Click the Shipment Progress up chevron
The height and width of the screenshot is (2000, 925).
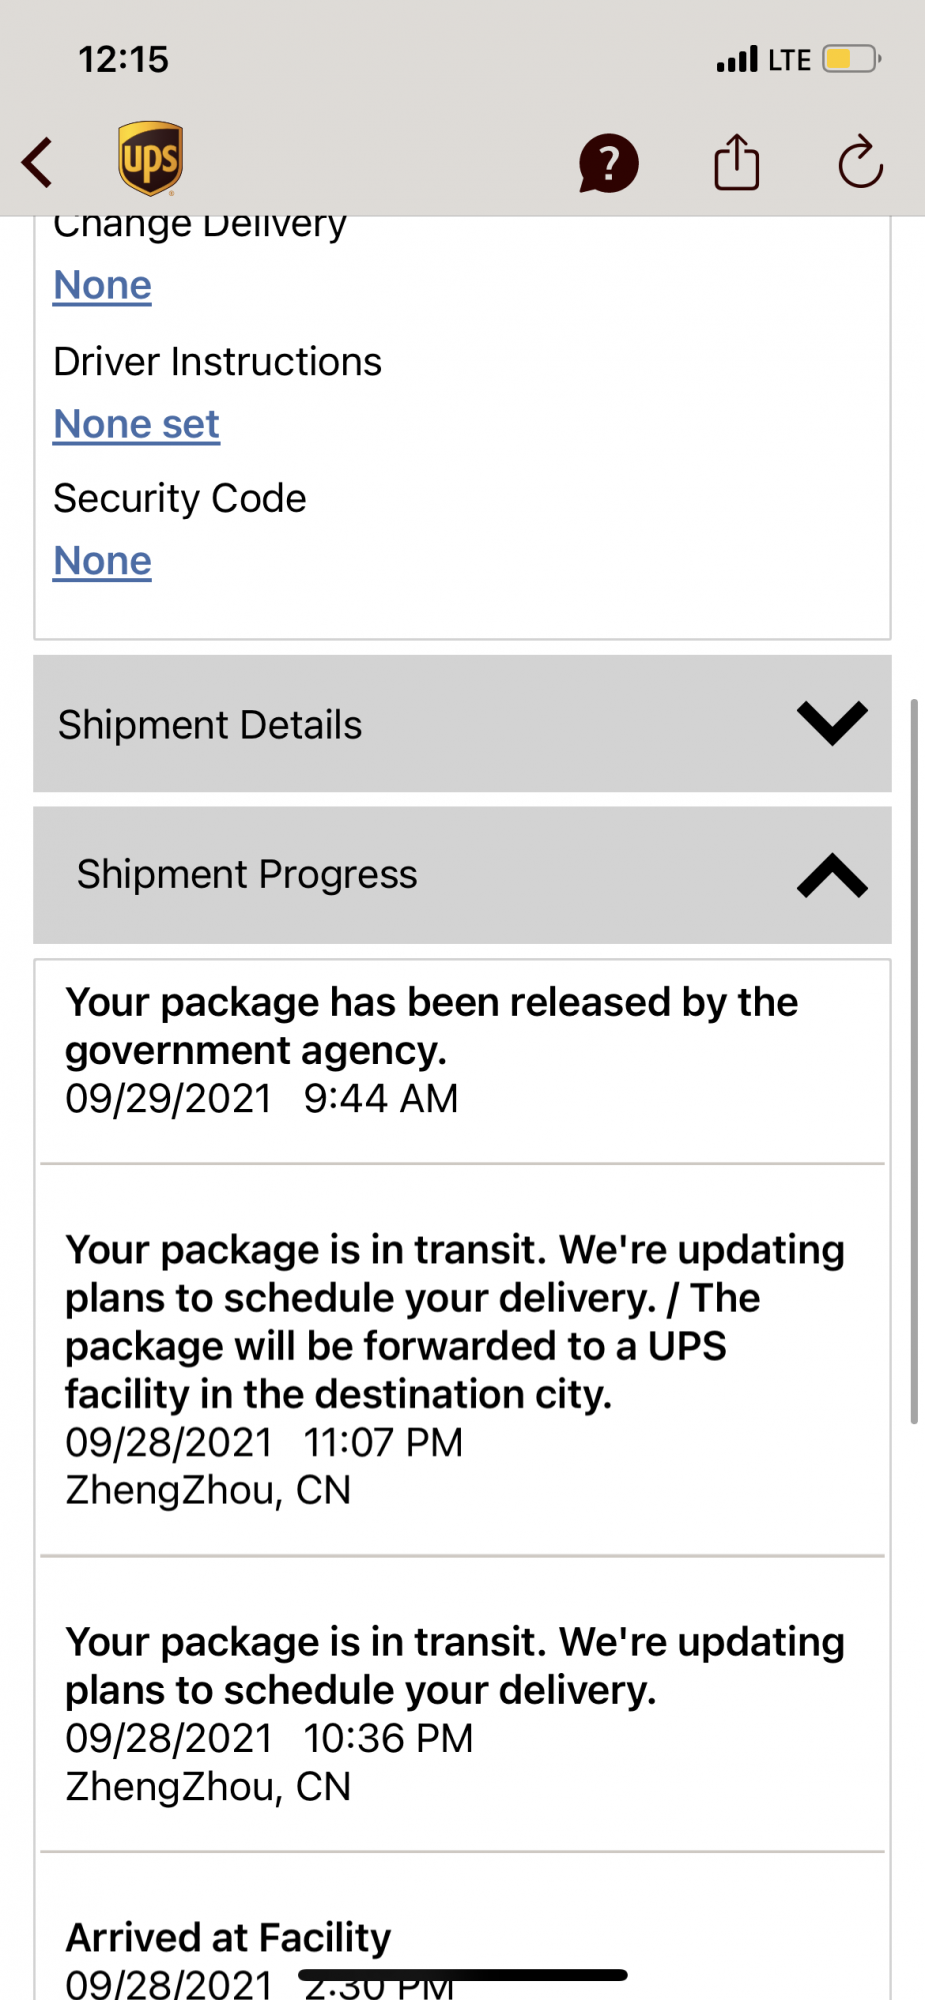832,875
